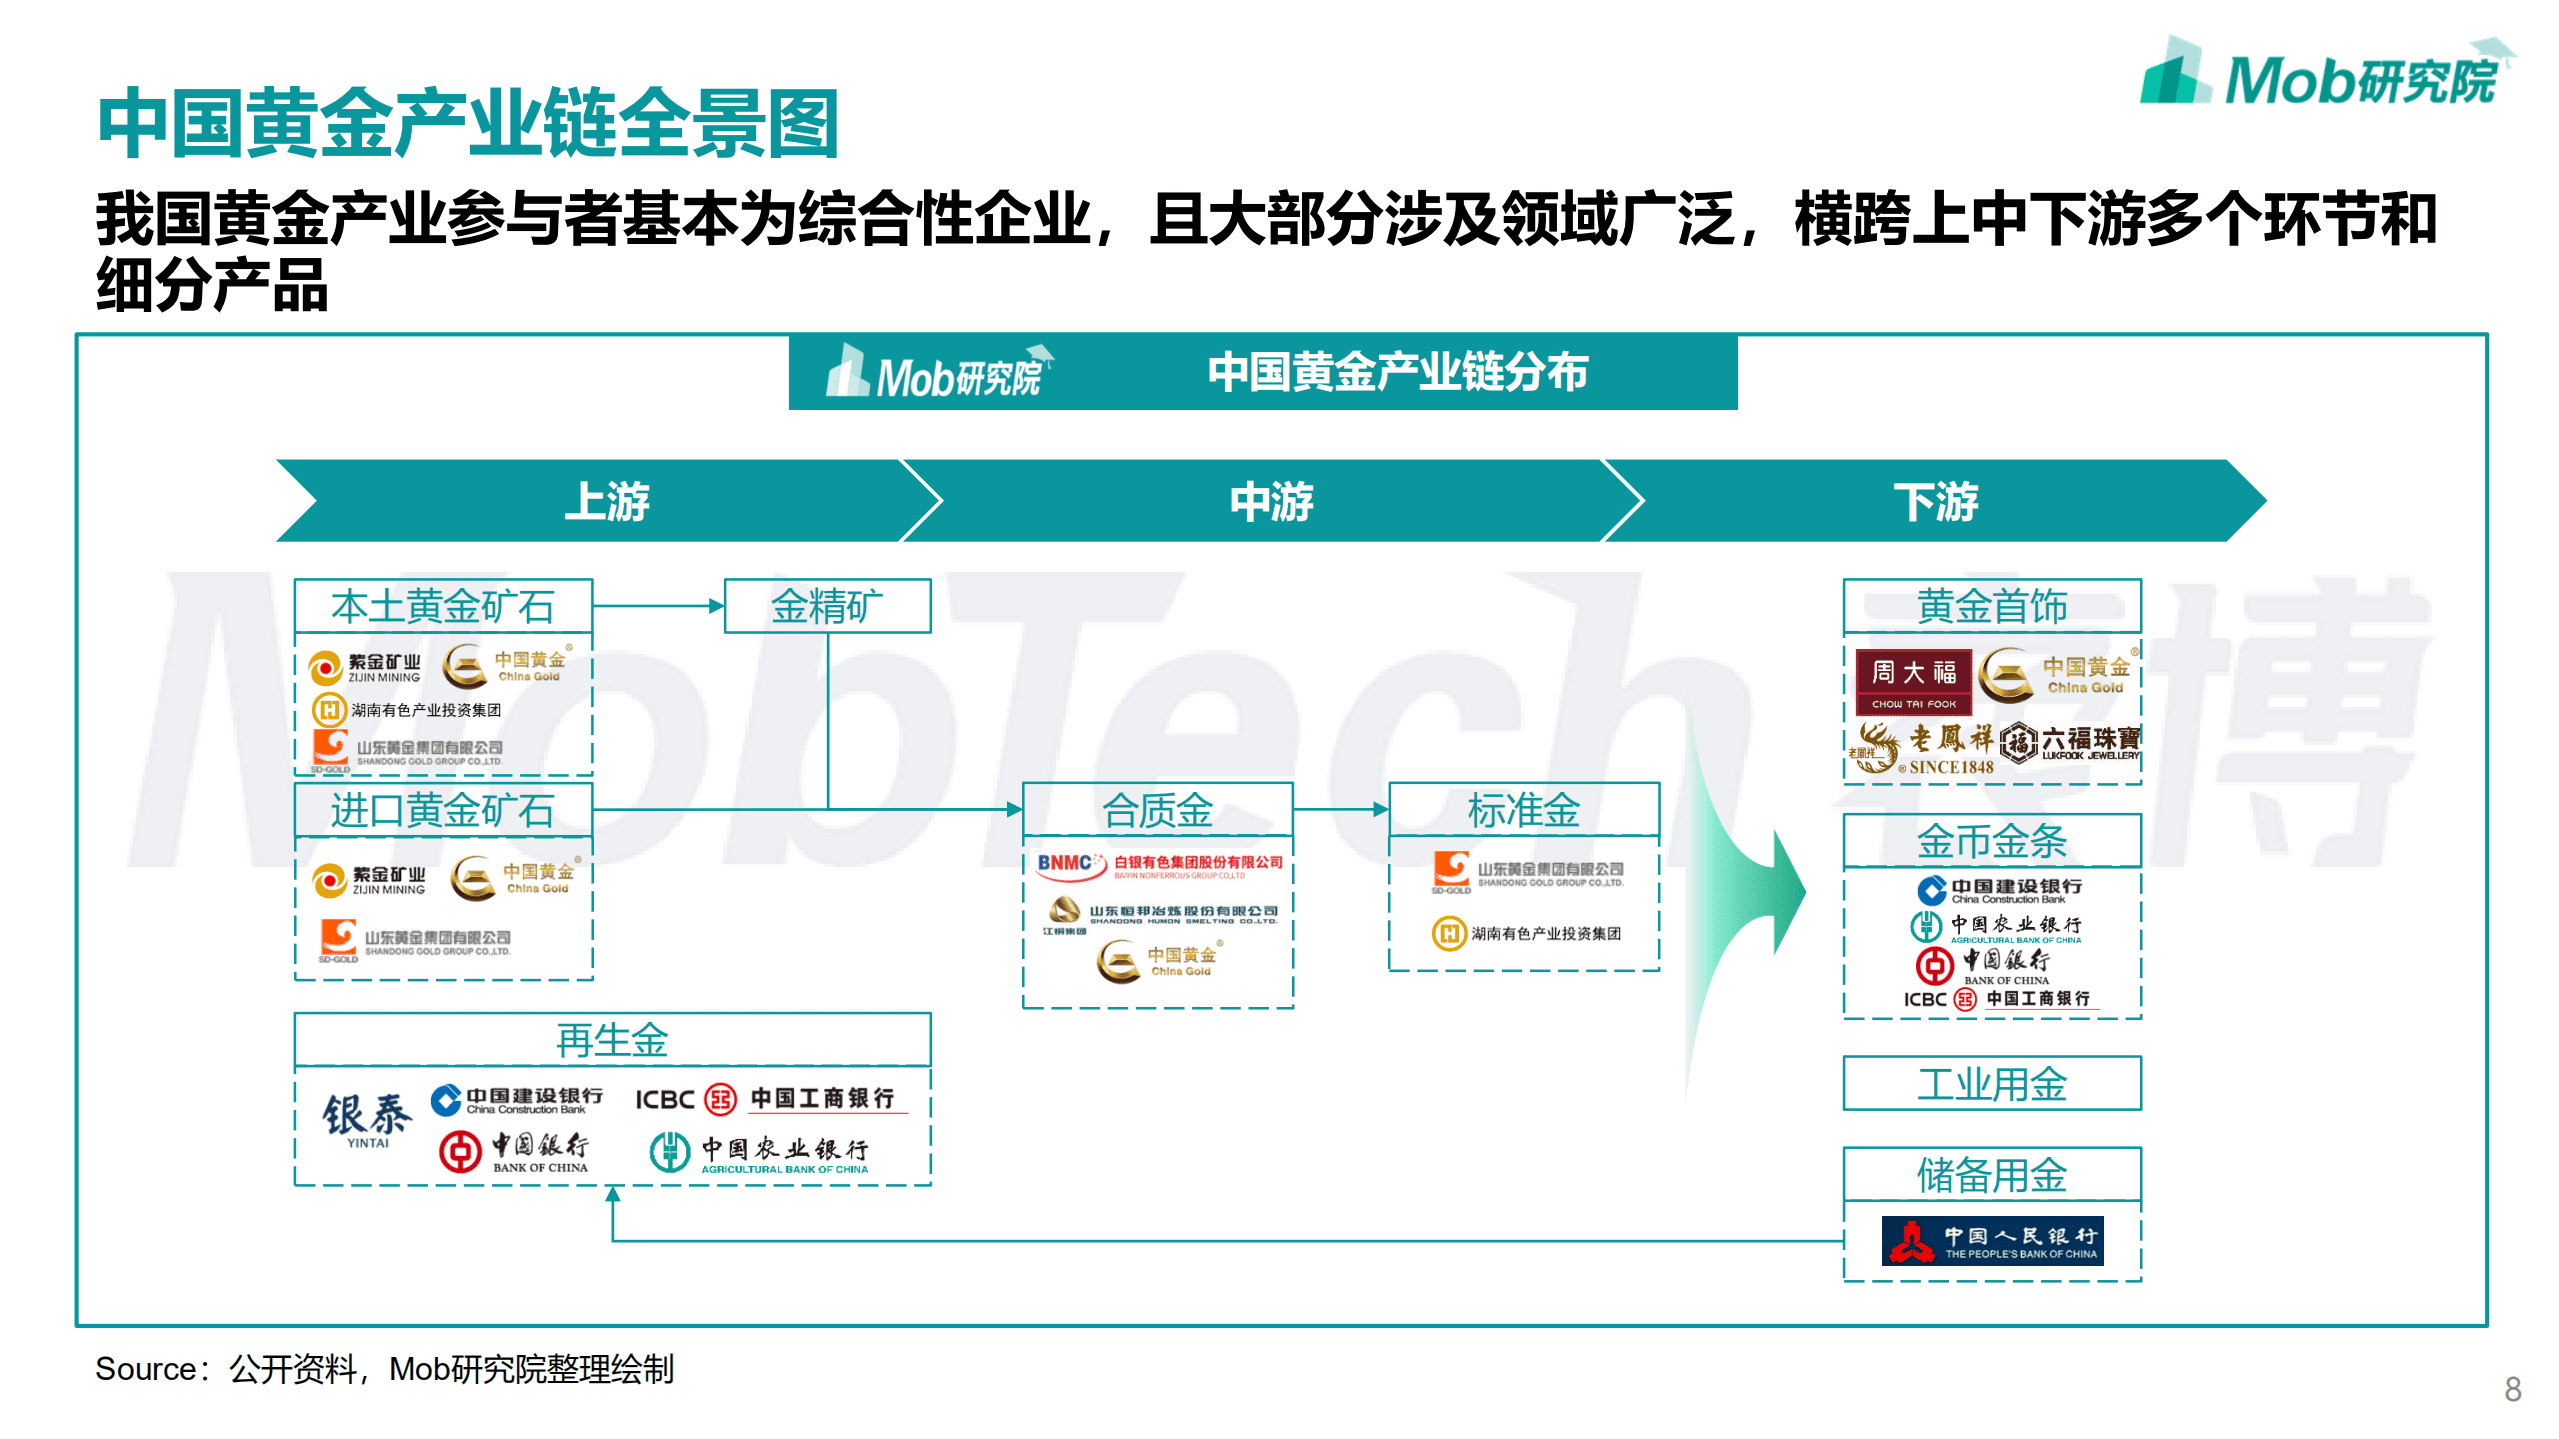Click the slide title 中国黄金产业链全景图

coord(468,124)
